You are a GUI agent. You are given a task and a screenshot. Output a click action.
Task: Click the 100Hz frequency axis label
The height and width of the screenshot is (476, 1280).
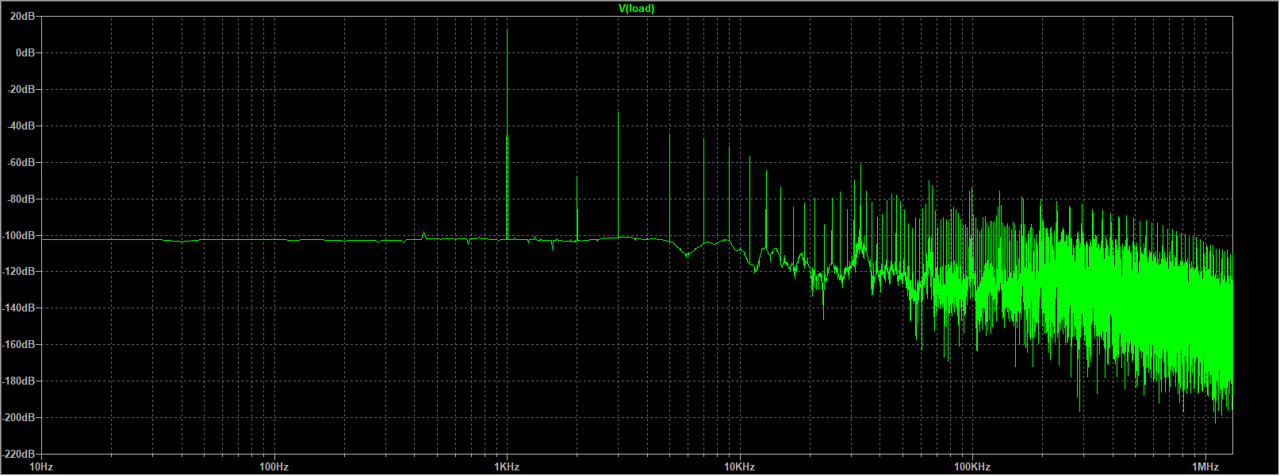pos(274,467)
